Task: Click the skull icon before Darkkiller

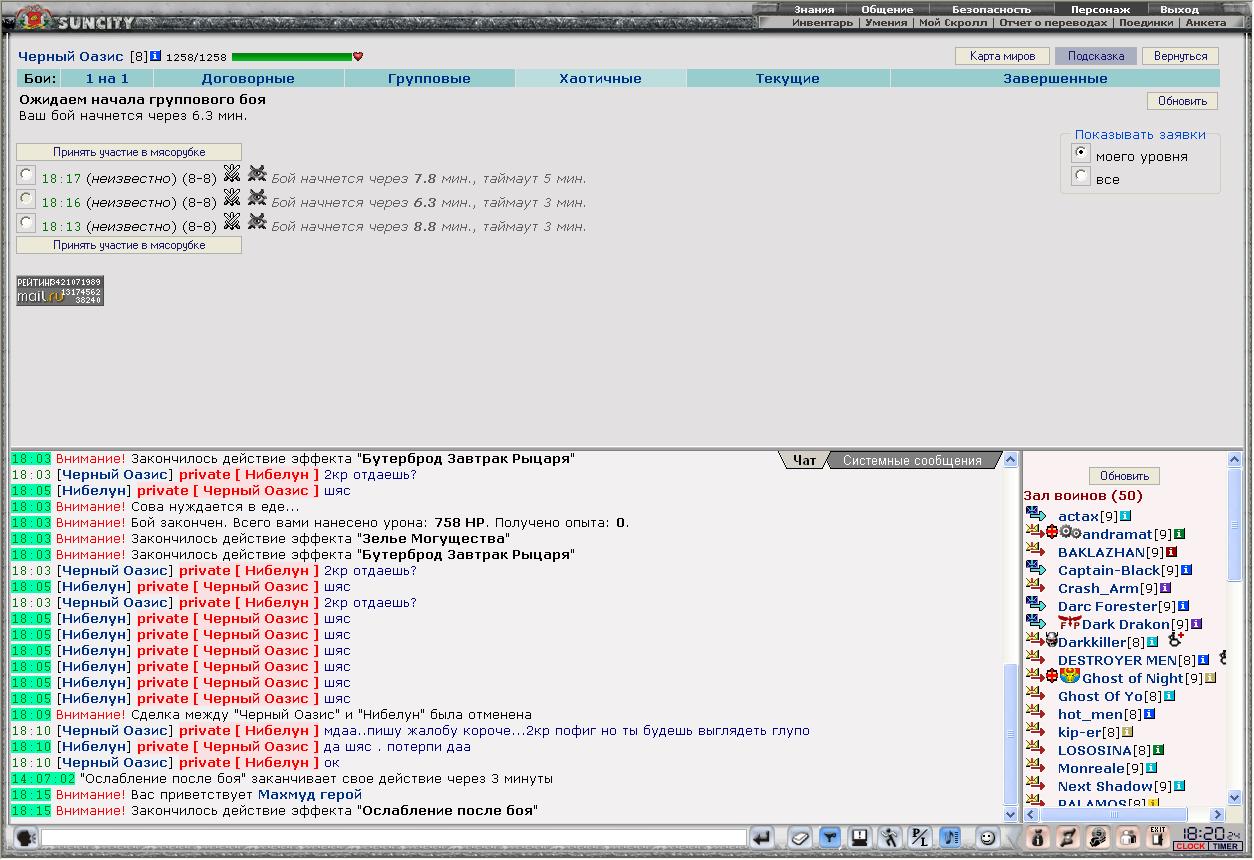Action: [1052, 641]
